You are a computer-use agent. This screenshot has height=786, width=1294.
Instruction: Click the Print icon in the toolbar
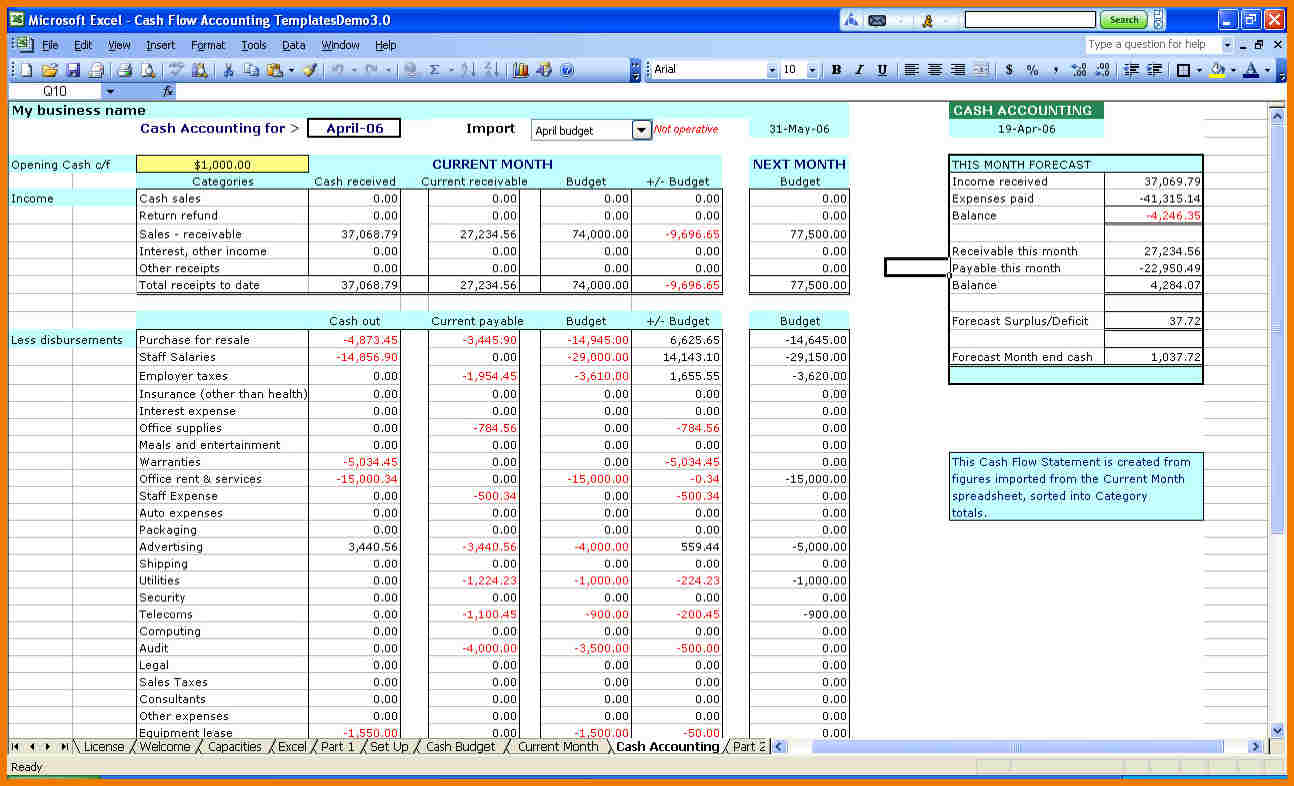click(125, 70)
